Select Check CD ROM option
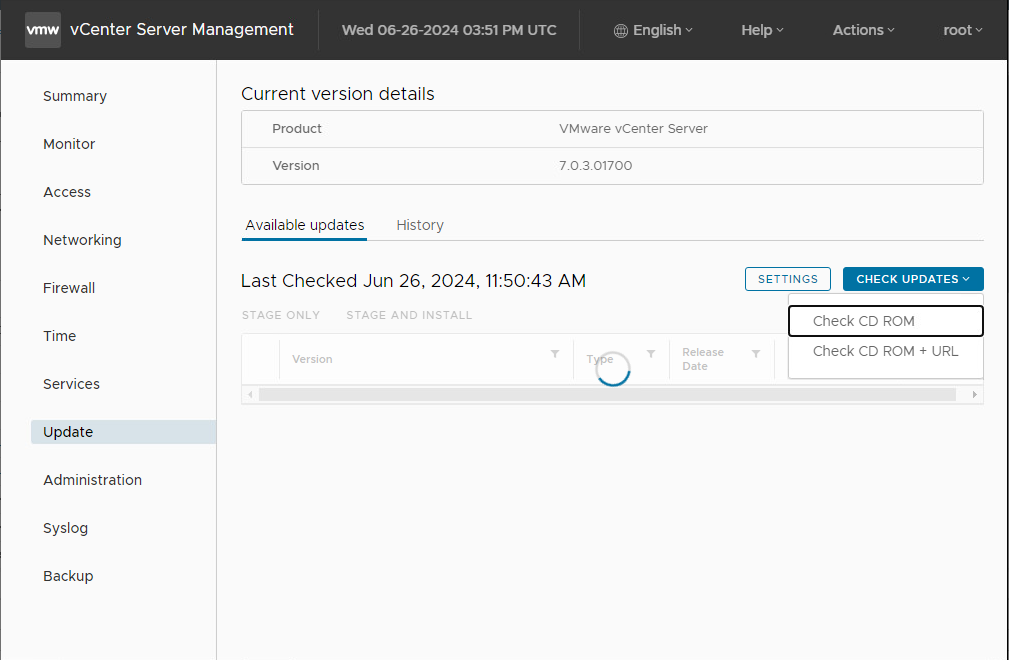1009x660 pixels. pyautogui.click(x=885, y=321)
